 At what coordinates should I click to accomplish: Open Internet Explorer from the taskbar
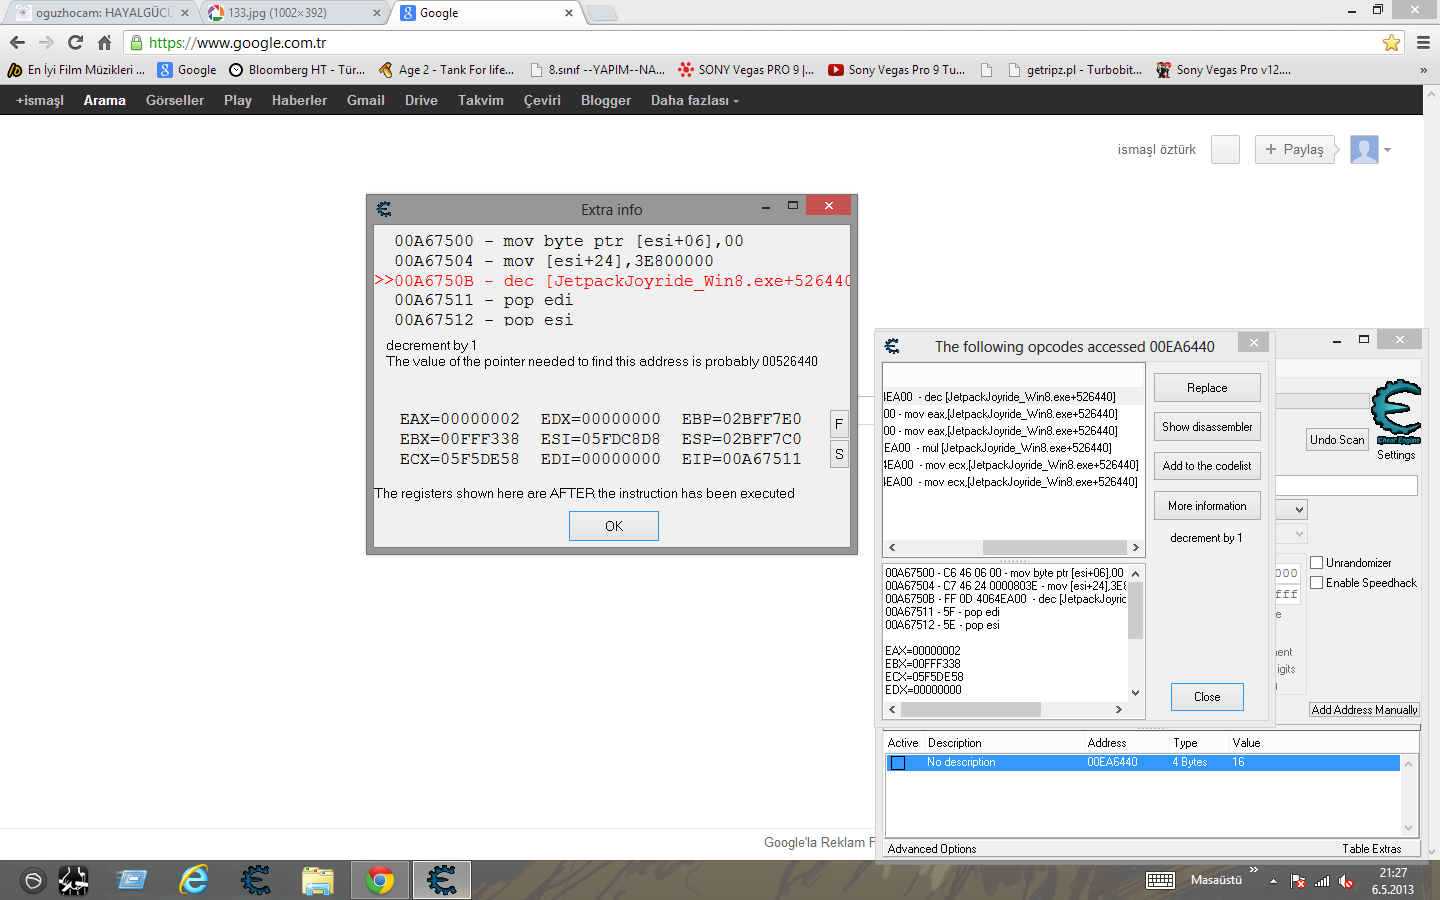click(194, 880)
